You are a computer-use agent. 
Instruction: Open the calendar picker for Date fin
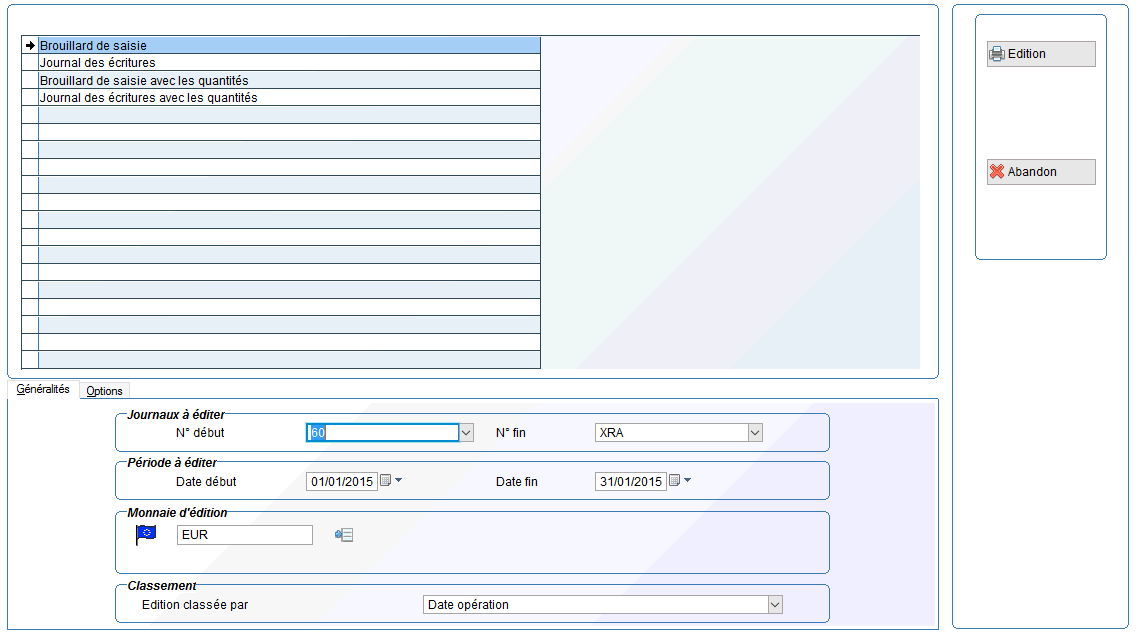click(x=674, y=481)
